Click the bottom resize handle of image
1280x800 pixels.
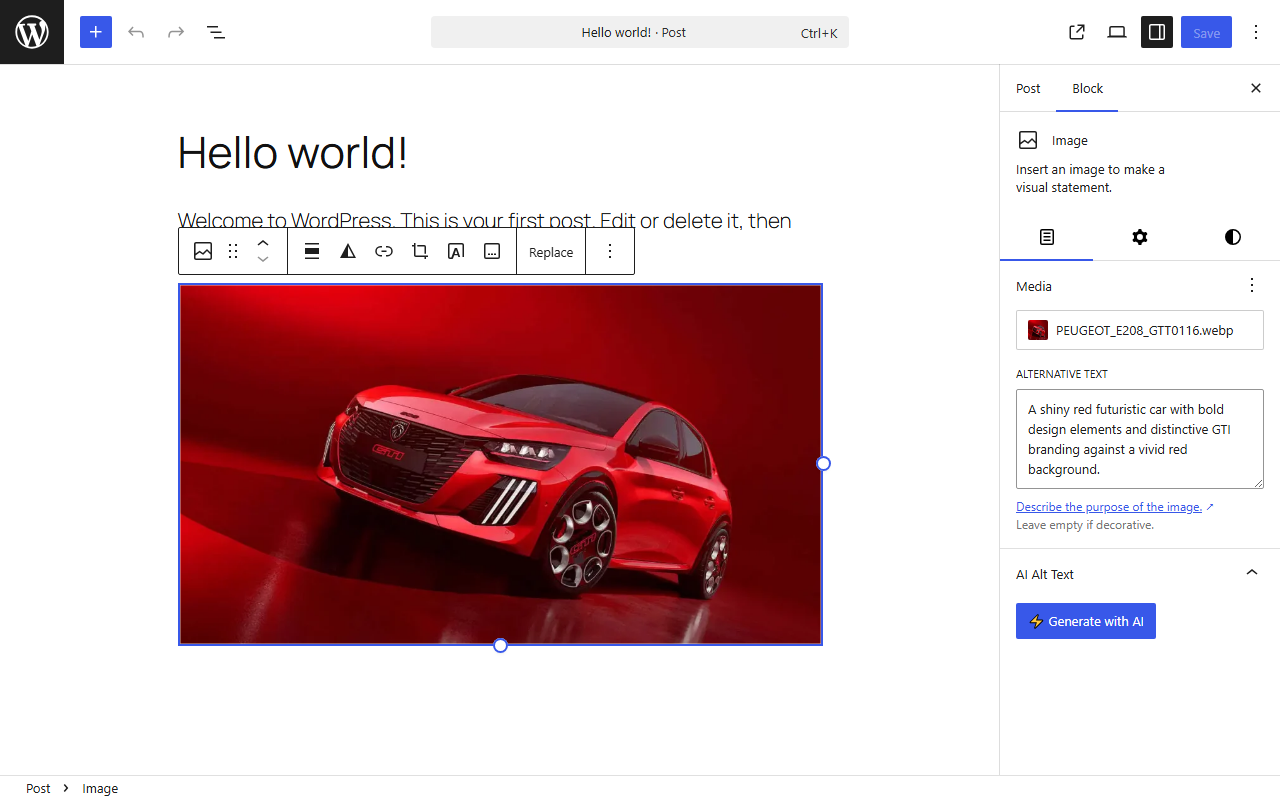(501, 645)
